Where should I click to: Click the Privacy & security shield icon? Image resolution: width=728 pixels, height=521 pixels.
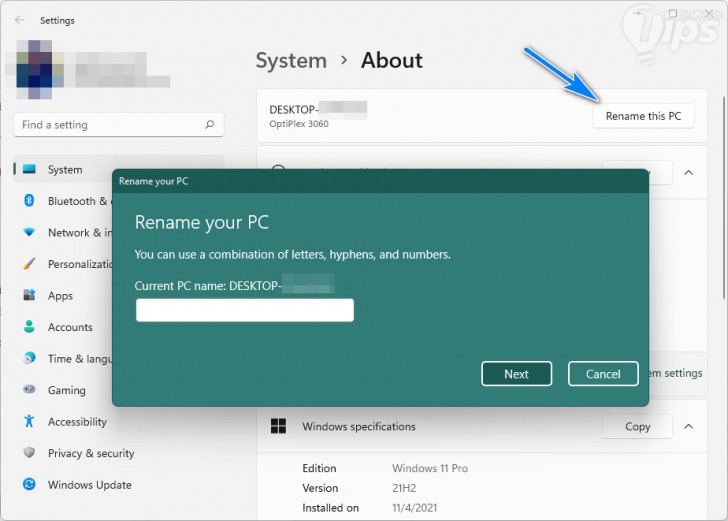29,453
